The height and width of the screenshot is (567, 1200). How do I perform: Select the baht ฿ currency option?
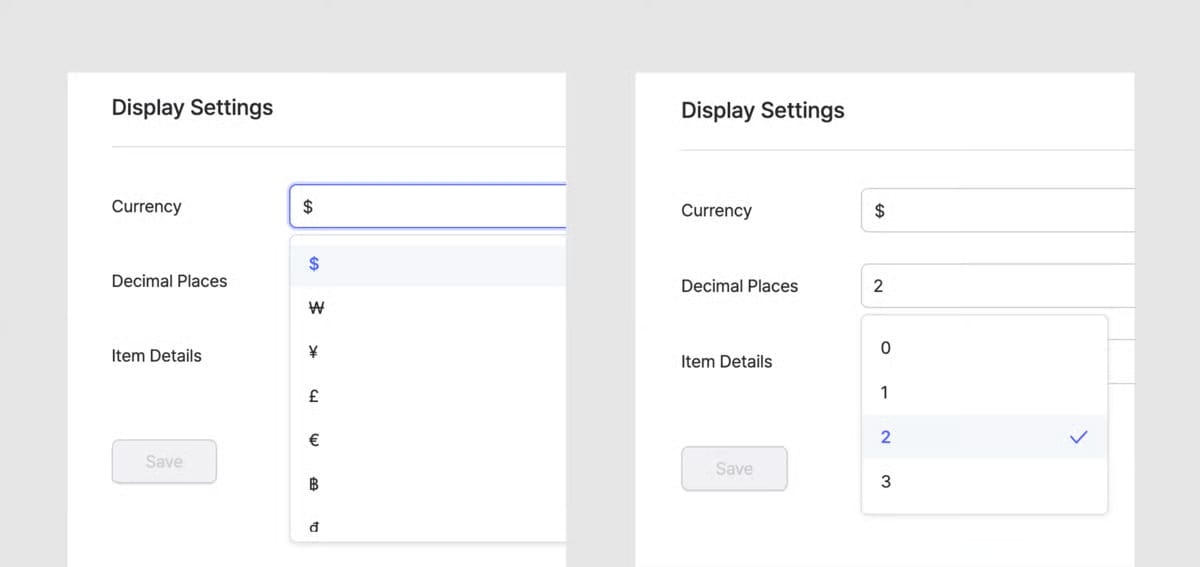[428, 484]
